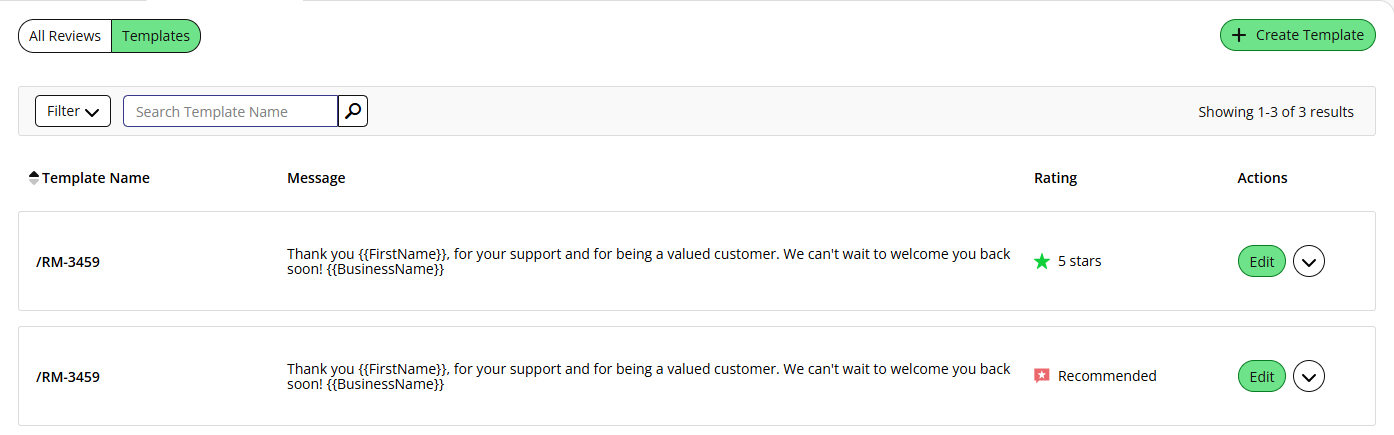Click the plus icon in Create Template

point(1239,35)
